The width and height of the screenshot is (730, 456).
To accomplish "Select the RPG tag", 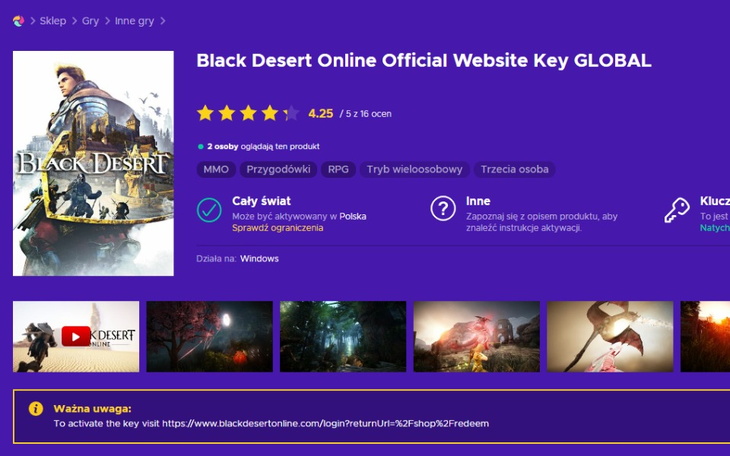I will [x=338, y=170].
